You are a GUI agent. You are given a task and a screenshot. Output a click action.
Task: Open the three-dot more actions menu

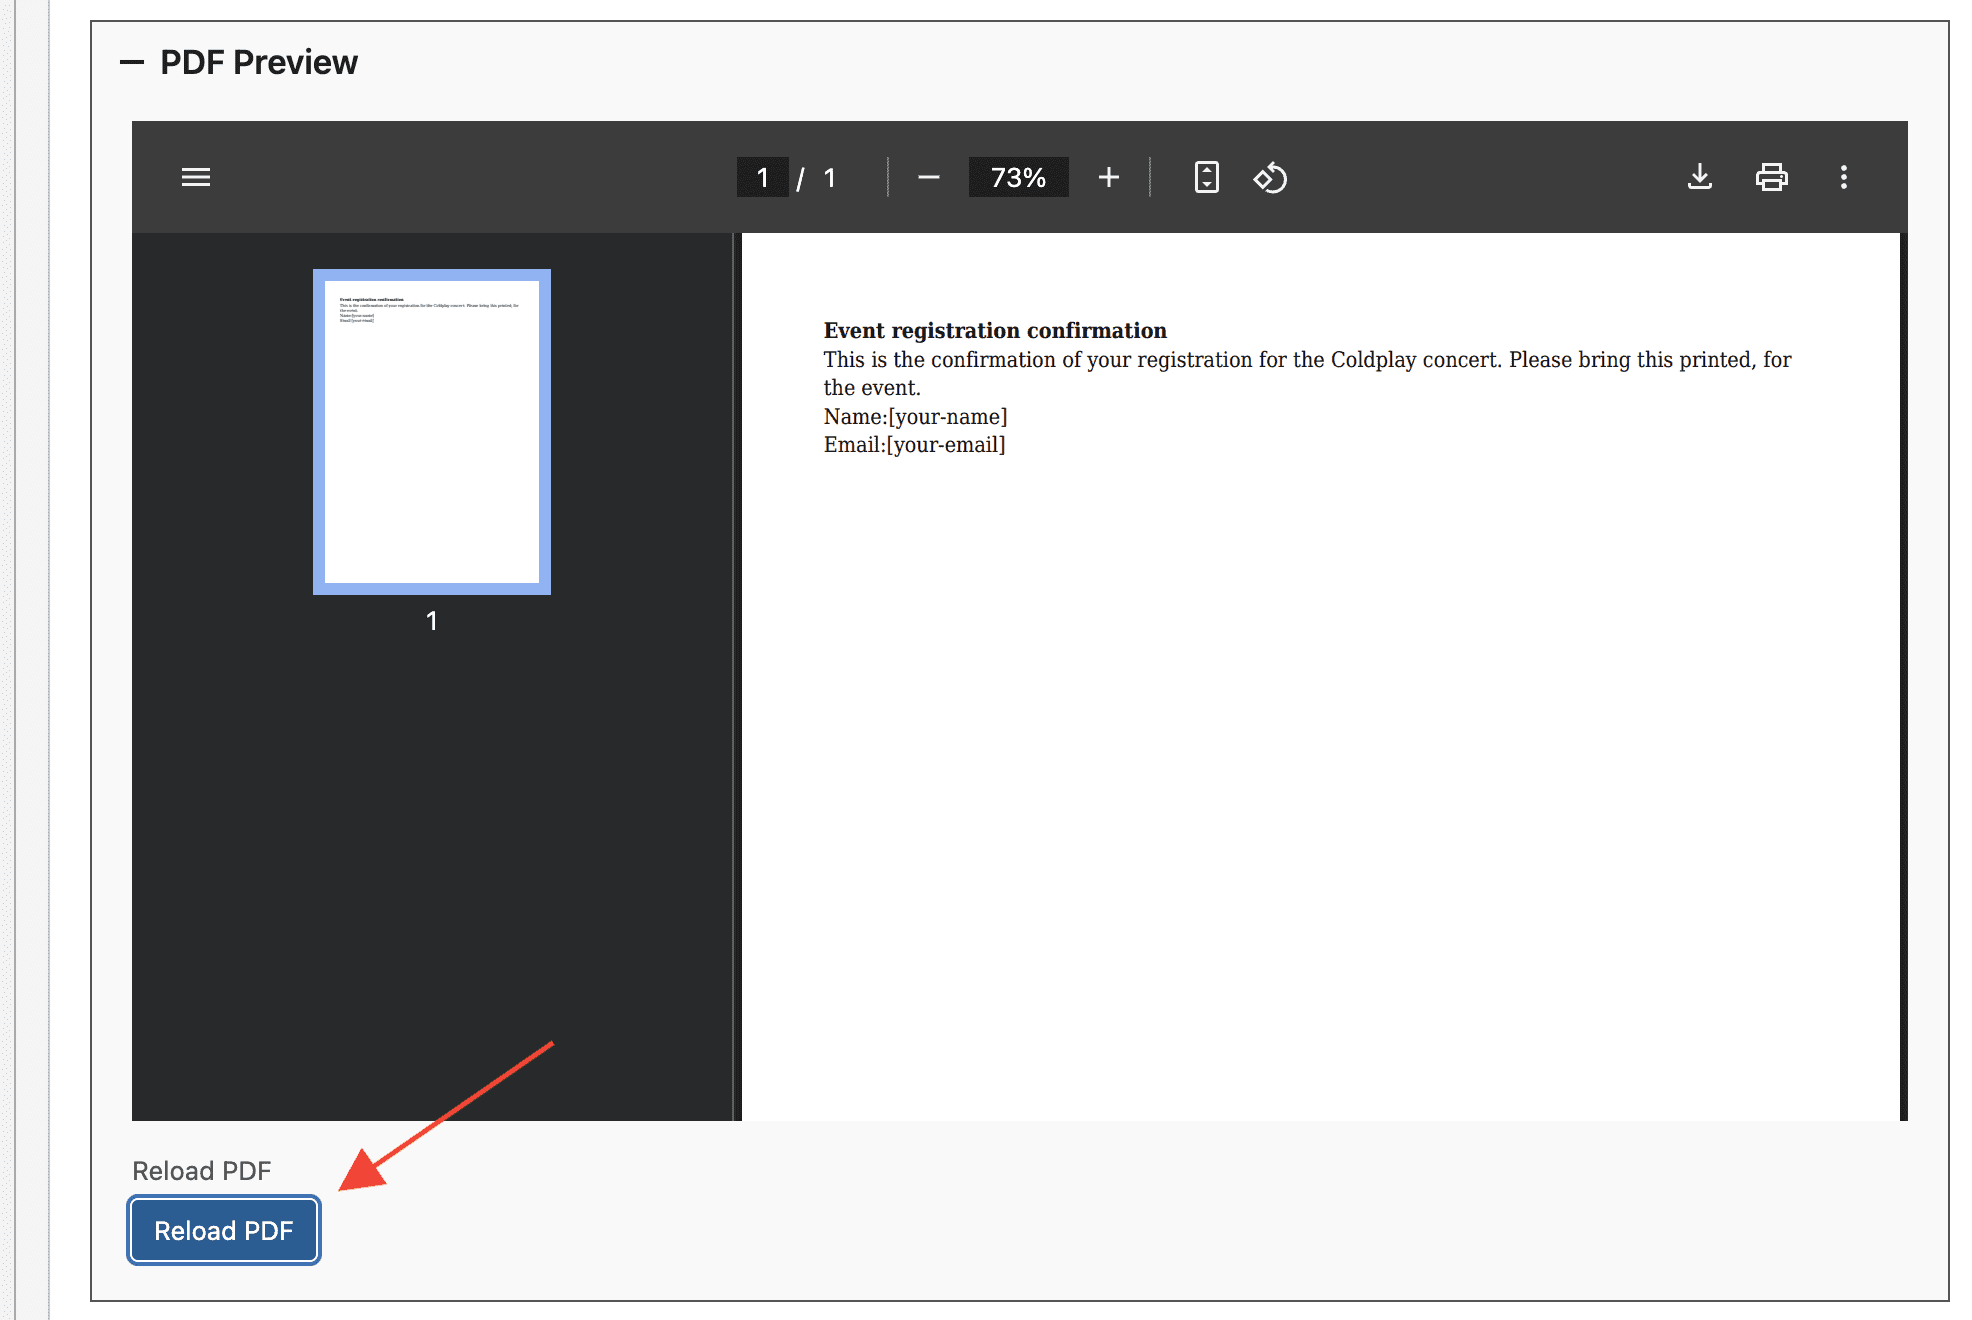(1843, 178)
